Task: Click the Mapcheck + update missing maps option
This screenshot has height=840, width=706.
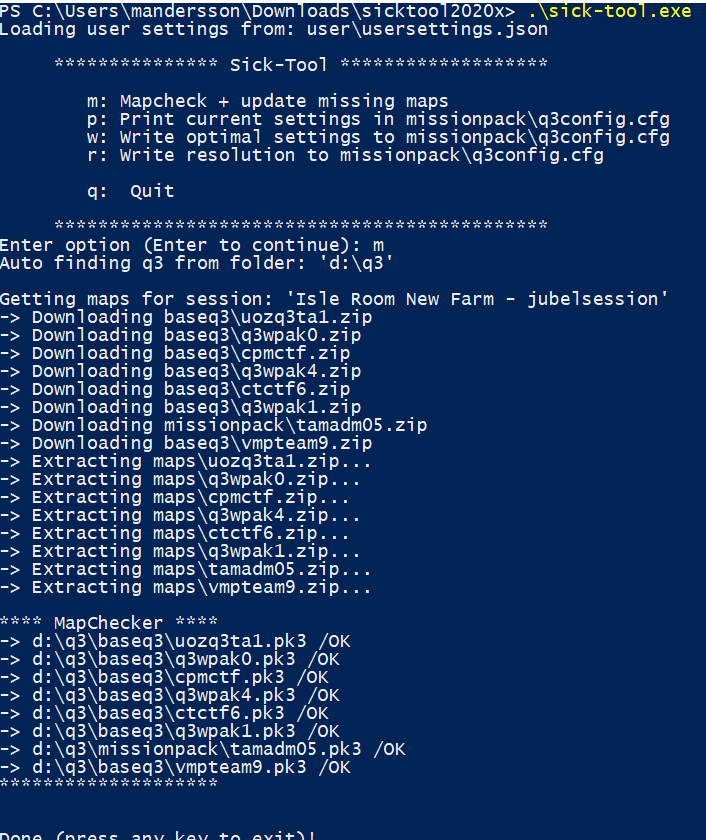Action: point(268,101)
